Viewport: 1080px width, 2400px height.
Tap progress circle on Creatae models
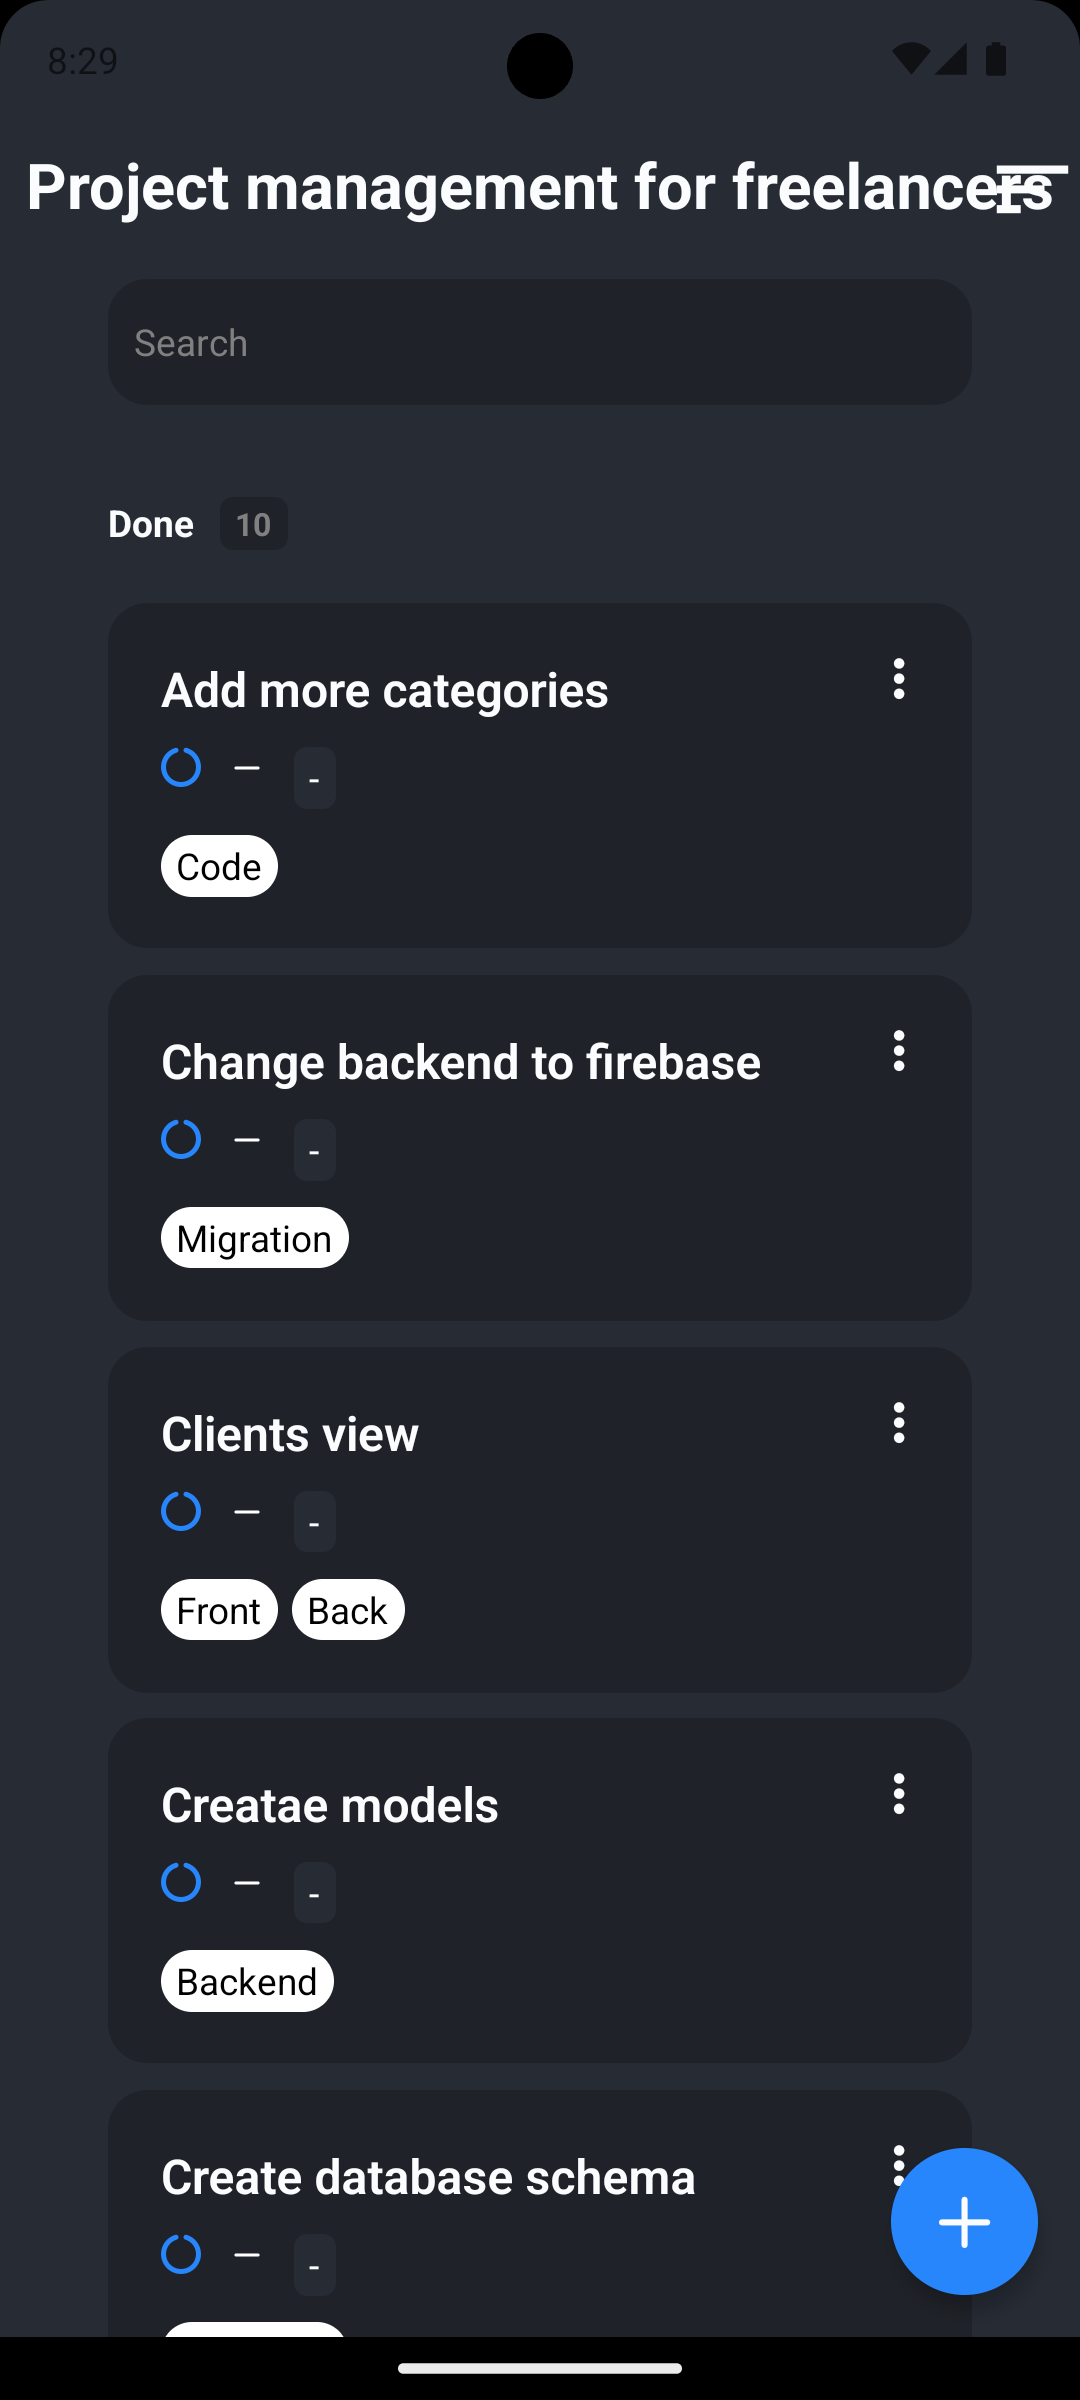[181, 1882]
